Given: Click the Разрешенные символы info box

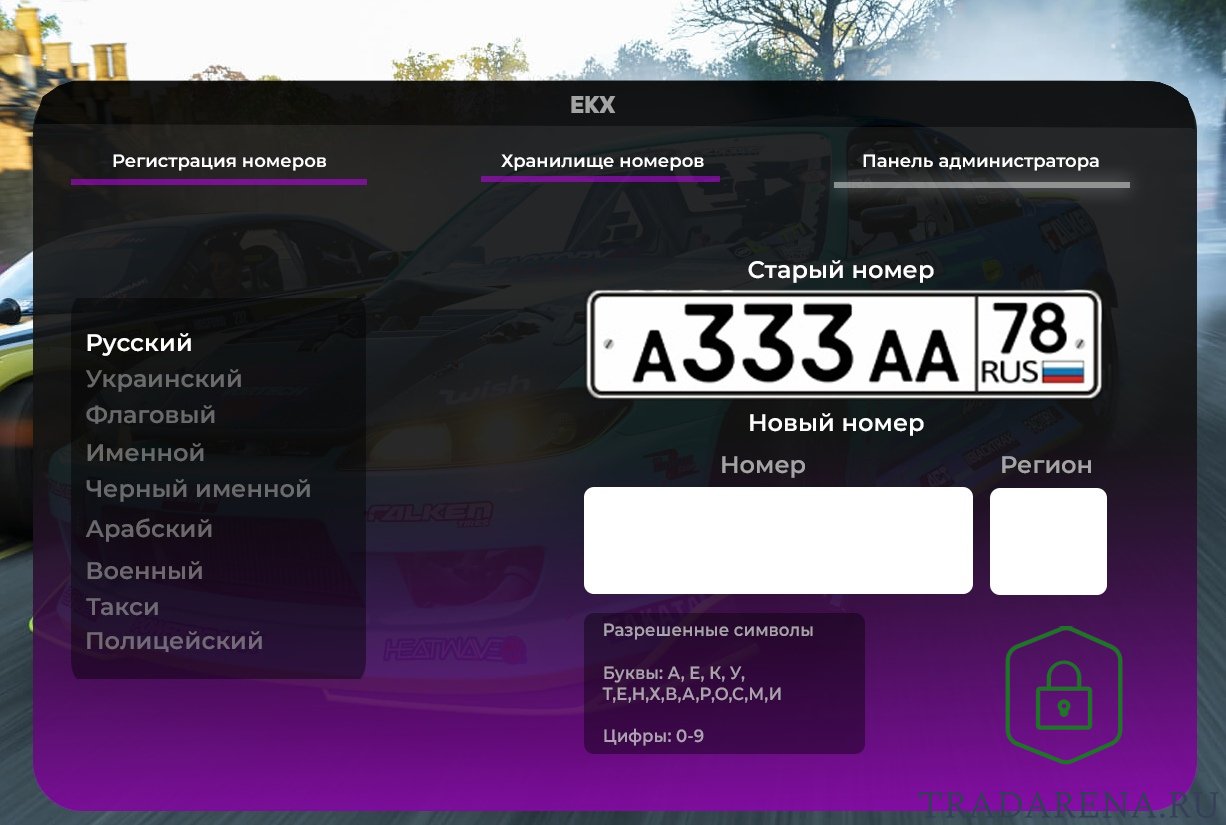Looking at the screenshot, I should click(x=724, y=684).
